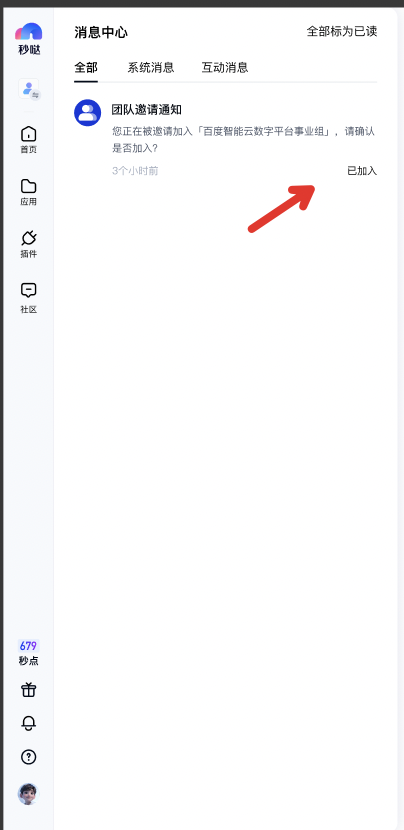Open the team workspace switcher icon
The image size is (404, 830).
(29, 89)
